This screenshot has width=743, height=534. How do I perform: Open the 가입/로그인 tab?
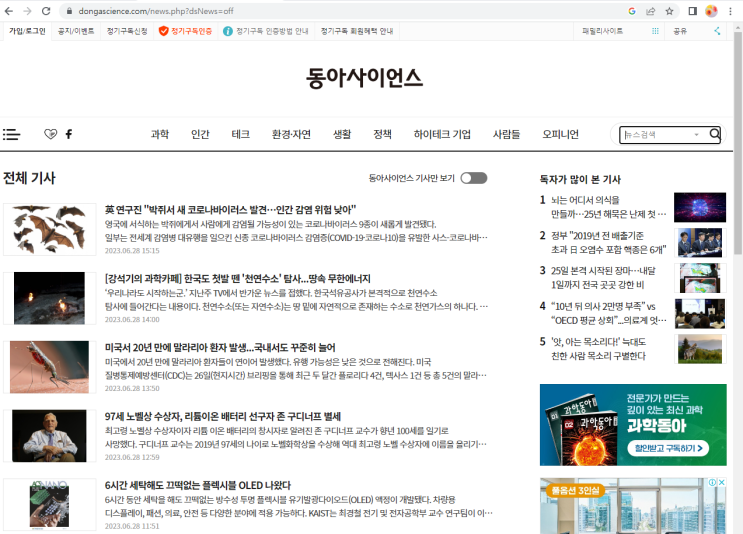[x=27, y=31]
